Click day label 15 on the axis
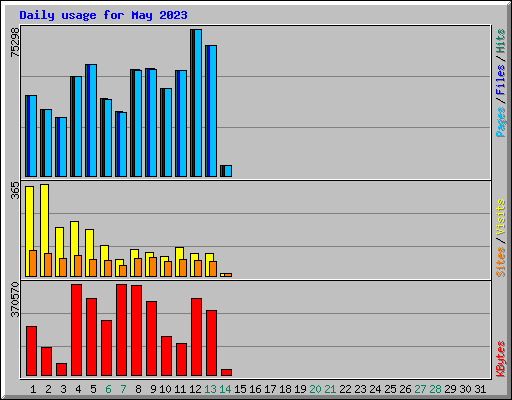512x400 pixels. pos(240,389)
